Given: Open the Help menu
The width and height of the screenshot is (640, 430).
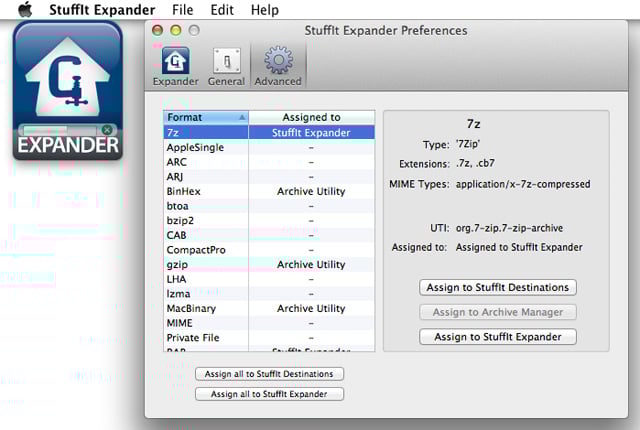Looking at the screenshot, I should pyautogui.click(x=264, y=9).
